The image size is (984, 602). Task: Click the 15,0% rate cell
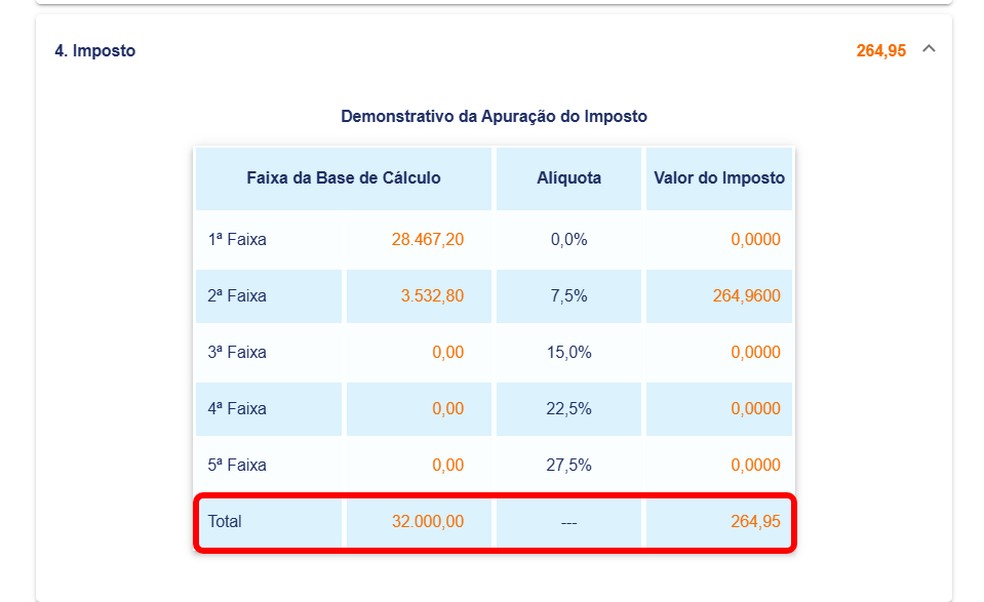(569, 352)
